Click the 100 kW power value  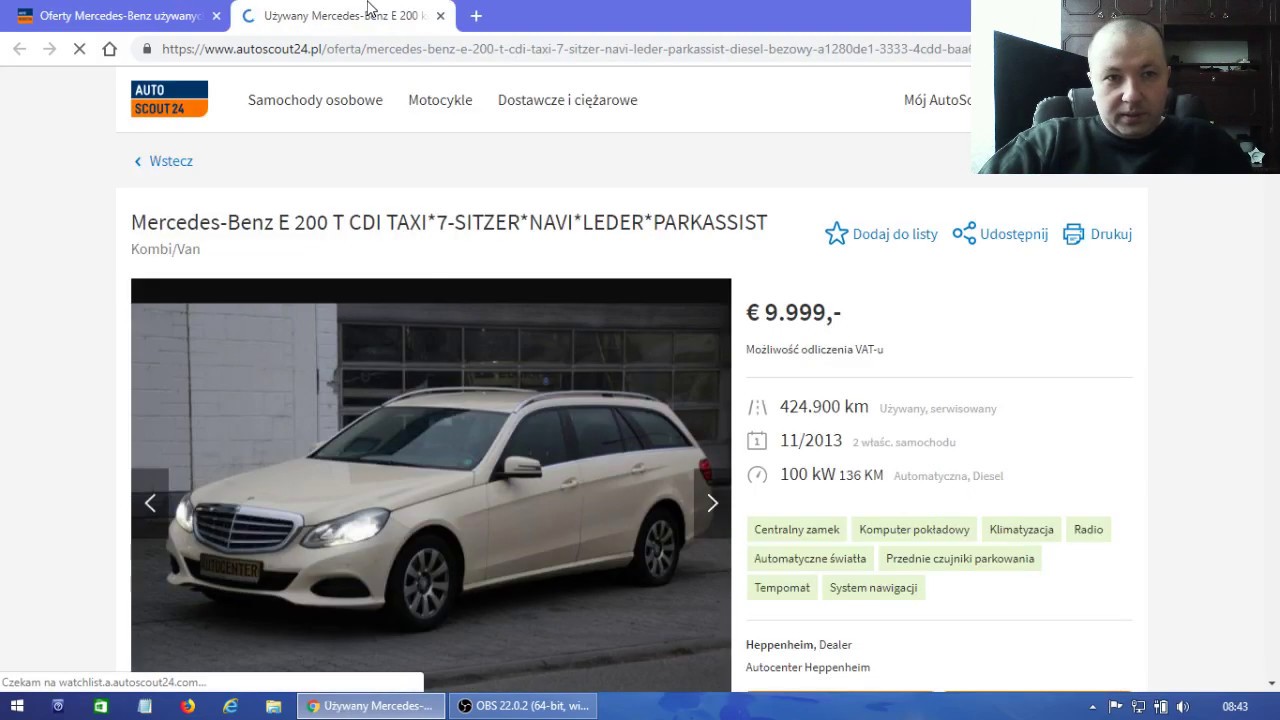807,475
